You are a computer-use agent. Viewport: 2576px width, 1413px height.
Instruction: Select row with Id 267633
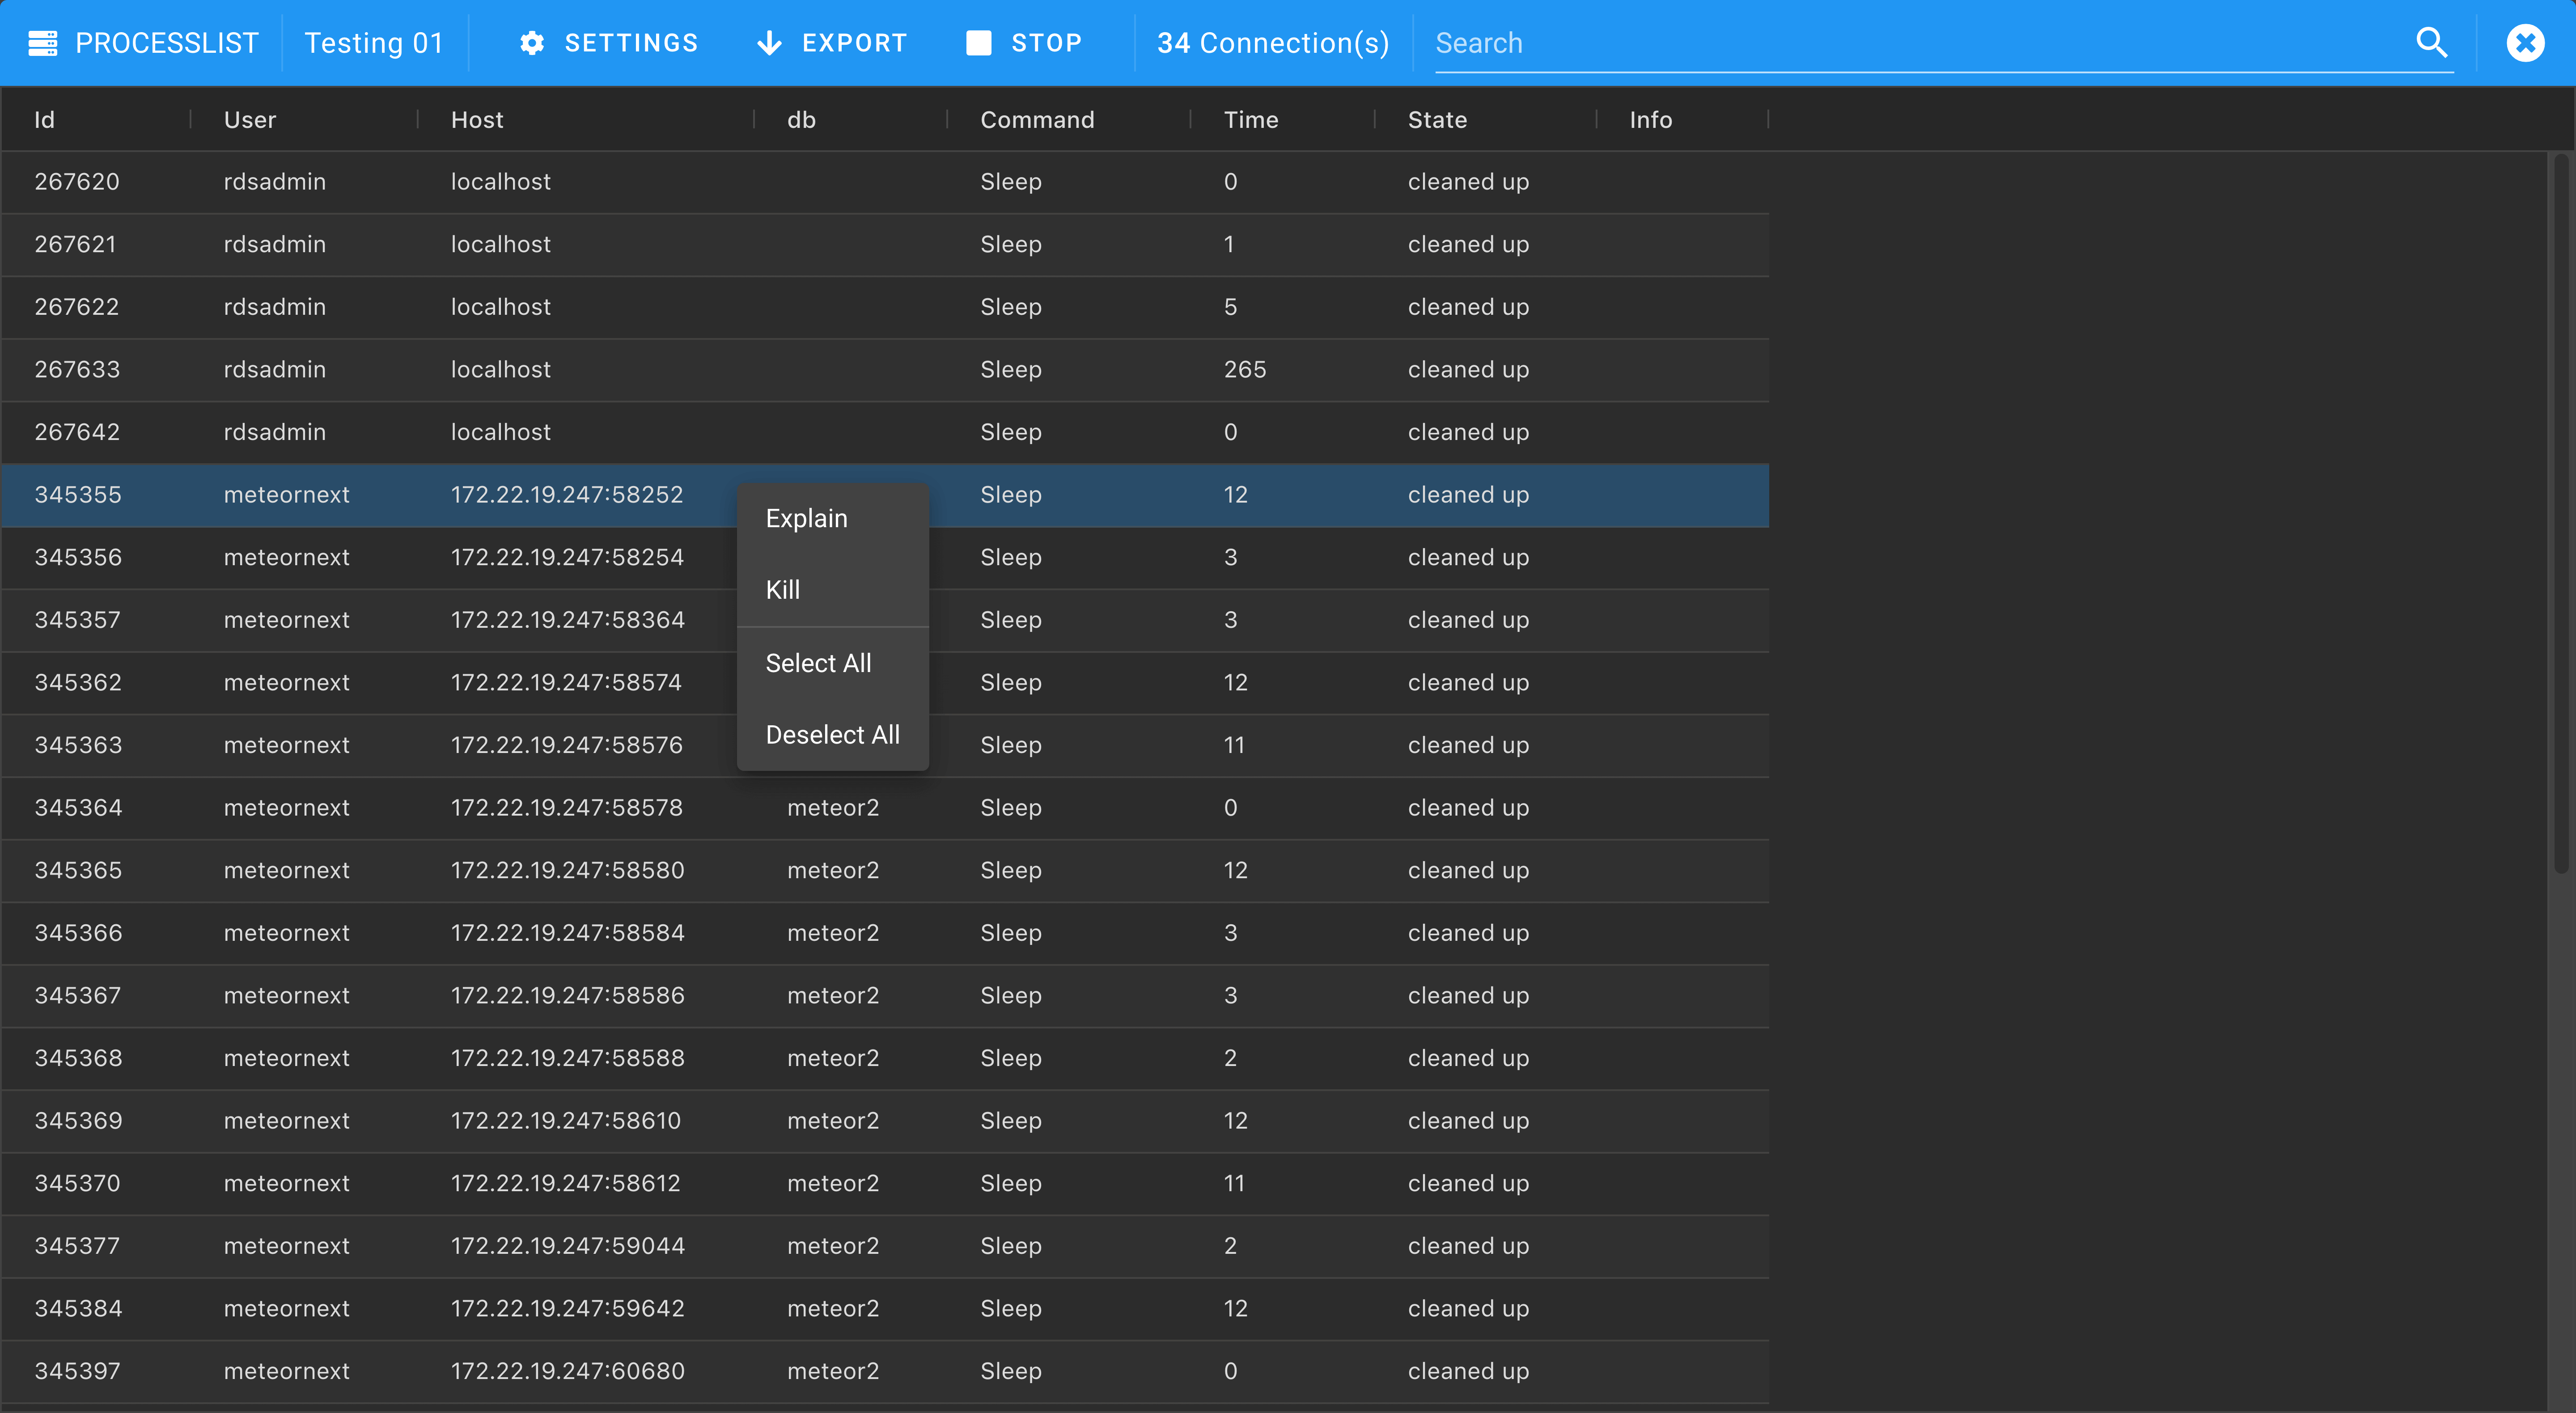click(x=885, y=370)
